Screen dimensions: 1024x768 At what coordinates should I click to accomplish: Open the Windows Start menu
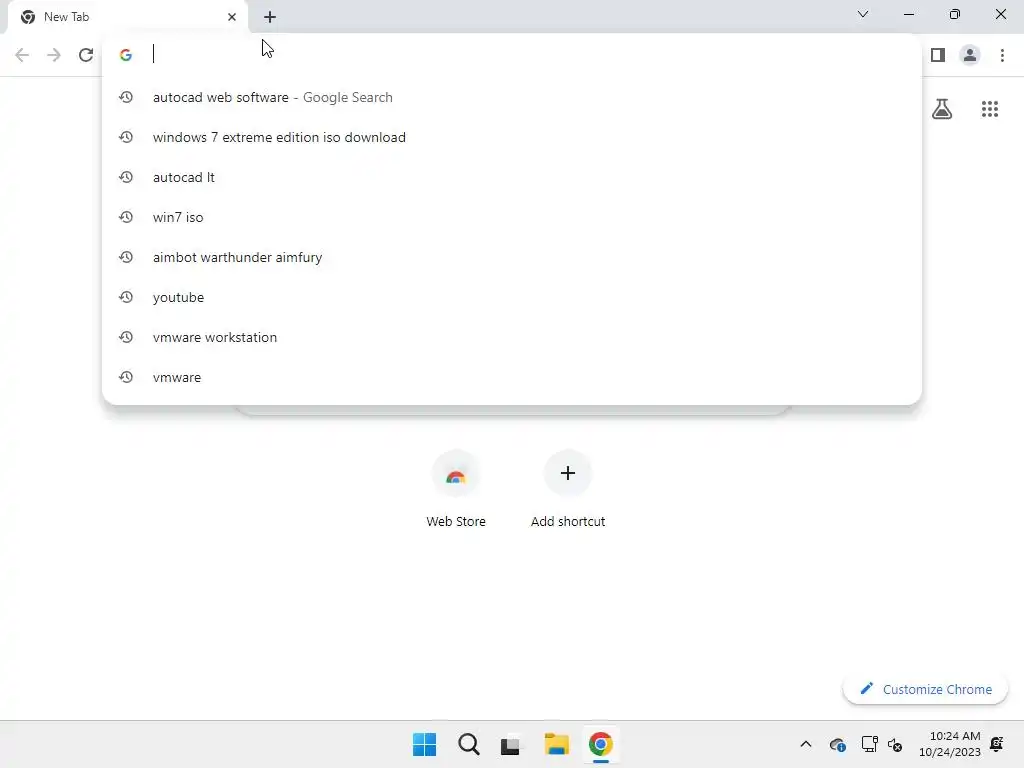tap(424, 744)
